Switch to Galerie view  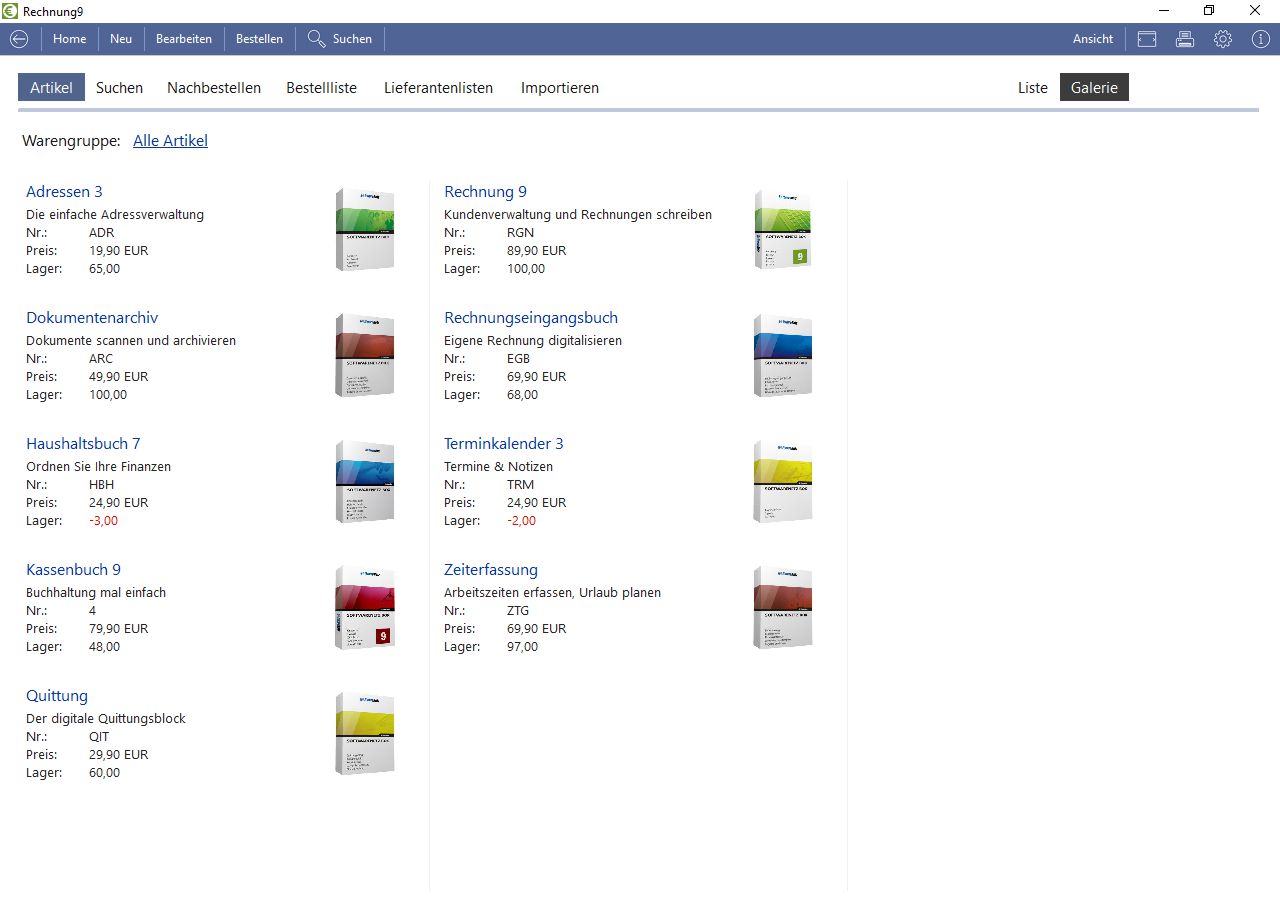(1094, 88)
